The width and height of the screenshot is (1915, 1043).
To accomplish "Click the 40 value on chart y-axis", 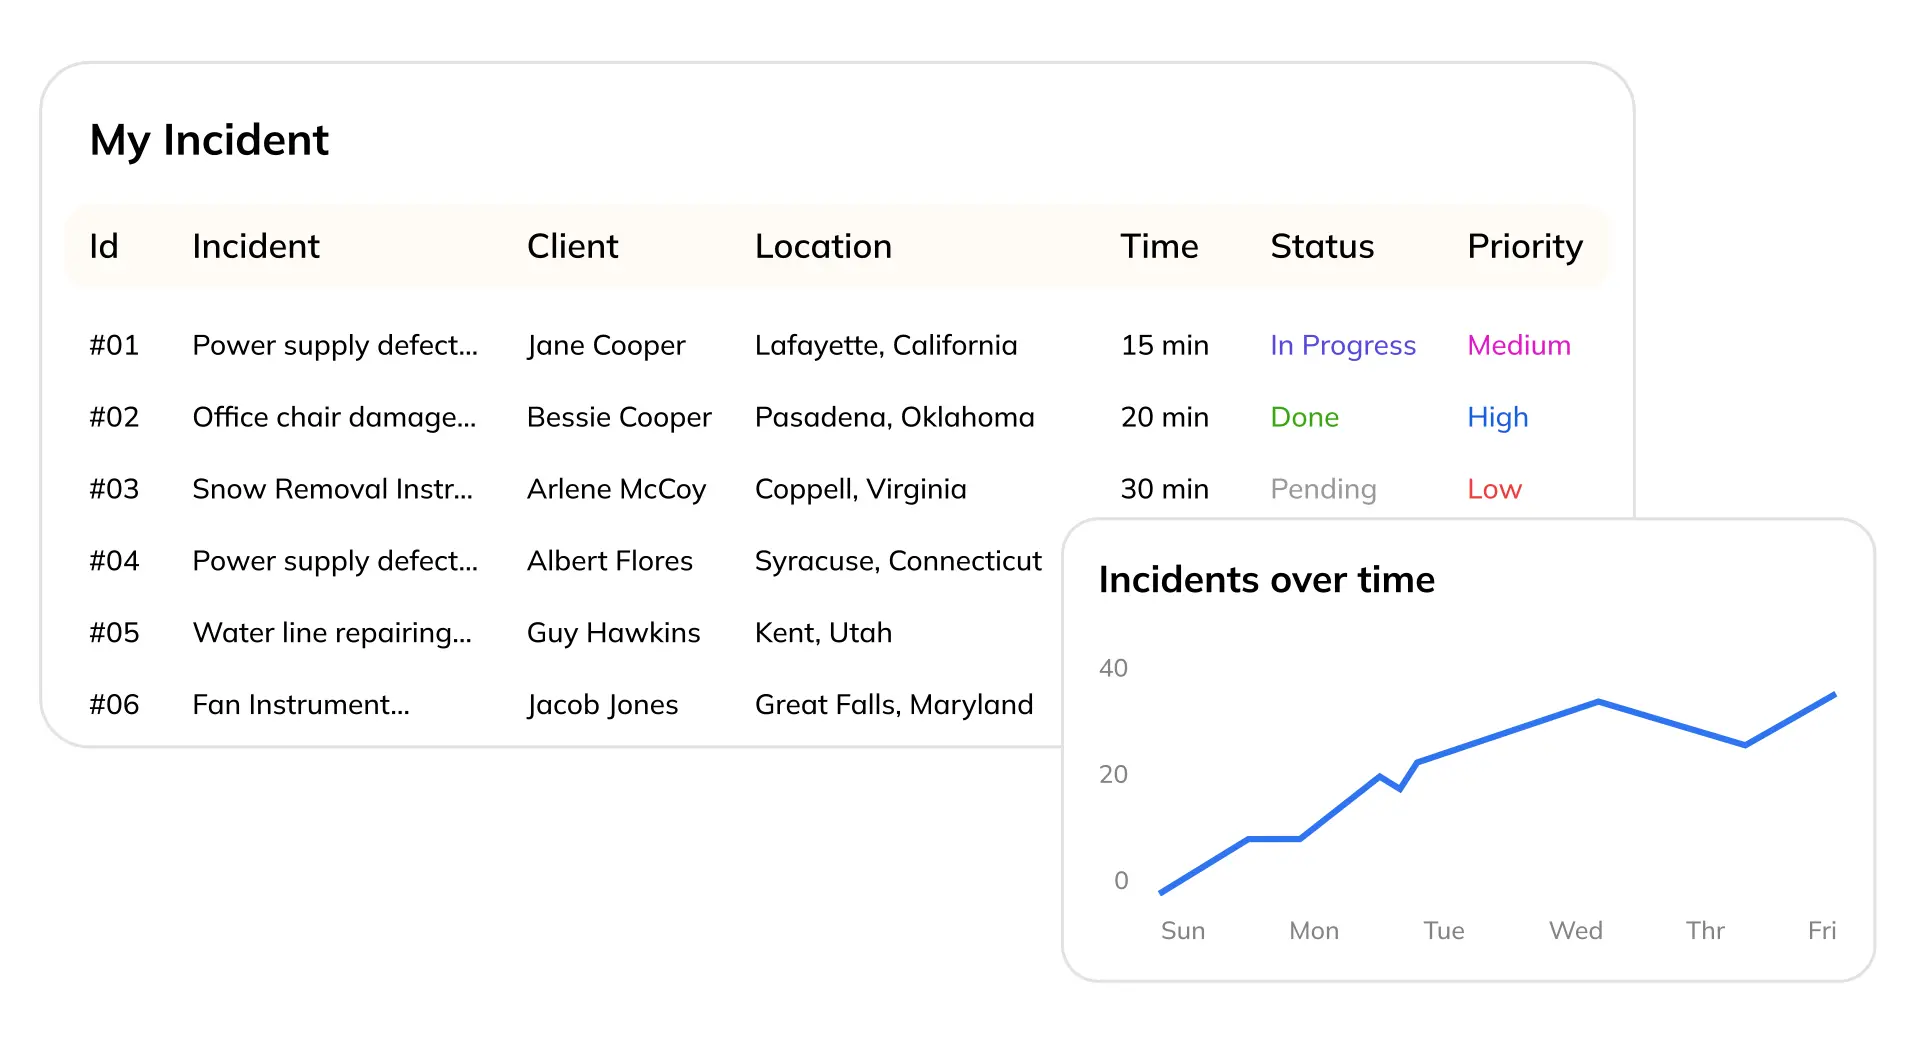I will coord(1113,668).
